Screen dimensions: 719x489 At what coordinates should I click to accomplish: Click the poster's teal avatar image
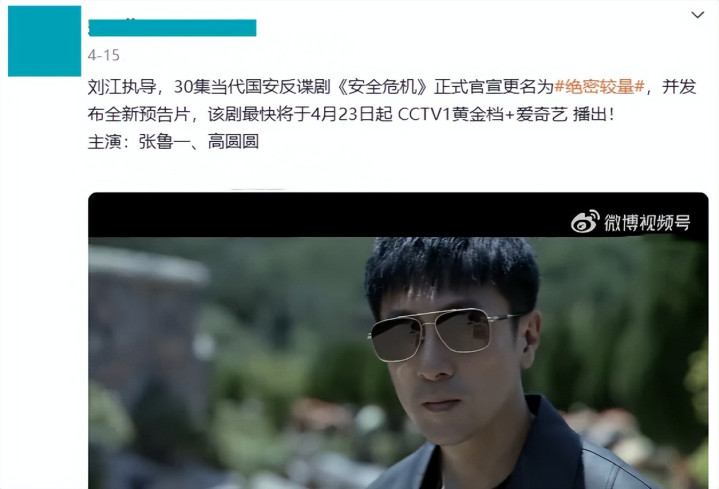[44, 41]
